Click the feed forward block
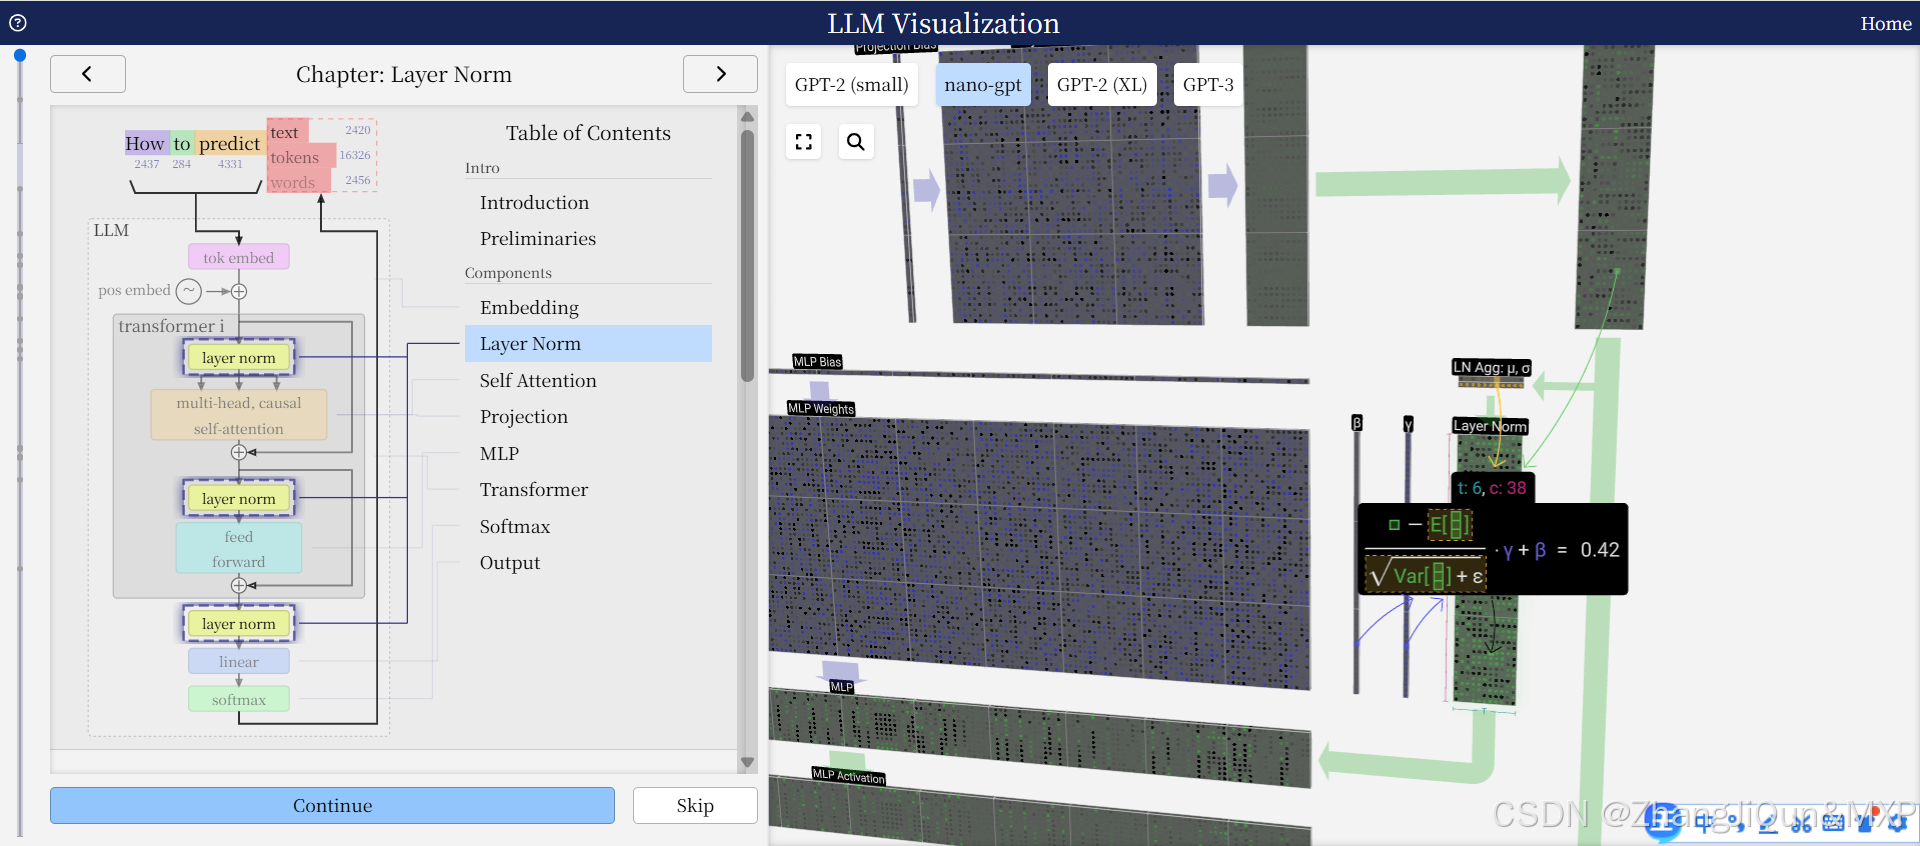 [239, 549]
